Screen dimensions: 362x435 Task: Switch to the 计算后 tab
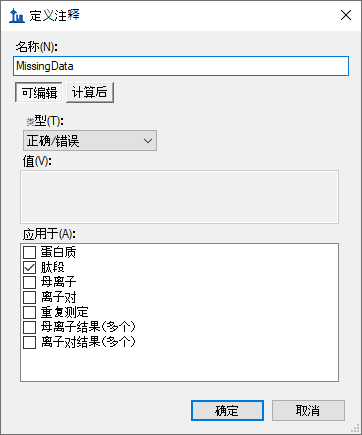(x=90, y=92)
